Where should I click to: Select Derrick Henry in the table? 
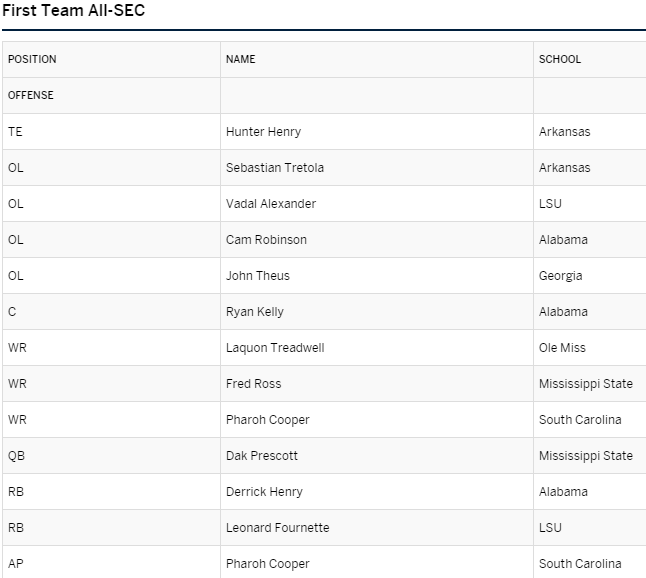264,492
